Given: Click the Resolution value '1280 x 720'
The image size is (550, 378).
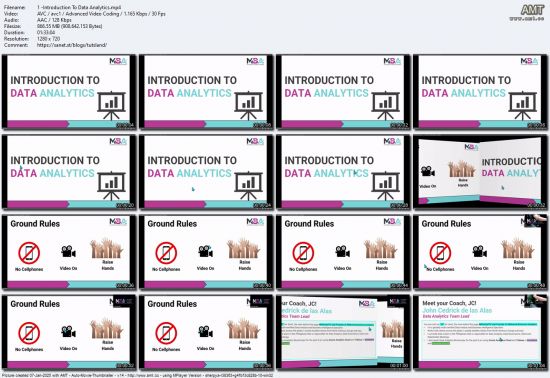Looking at the screenshot, I should (x=48, y=39).
